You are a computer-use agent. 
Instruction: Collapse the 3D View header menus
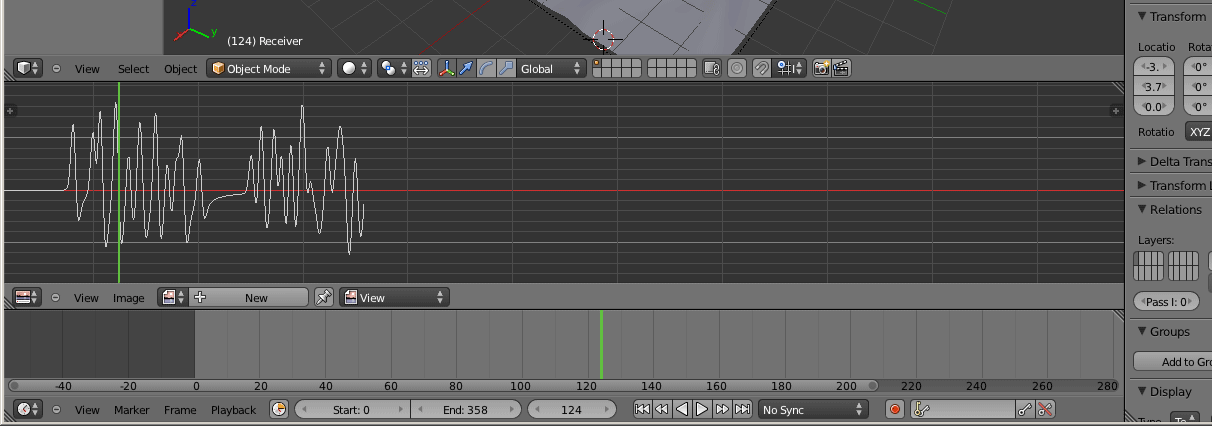click(56, 69)
